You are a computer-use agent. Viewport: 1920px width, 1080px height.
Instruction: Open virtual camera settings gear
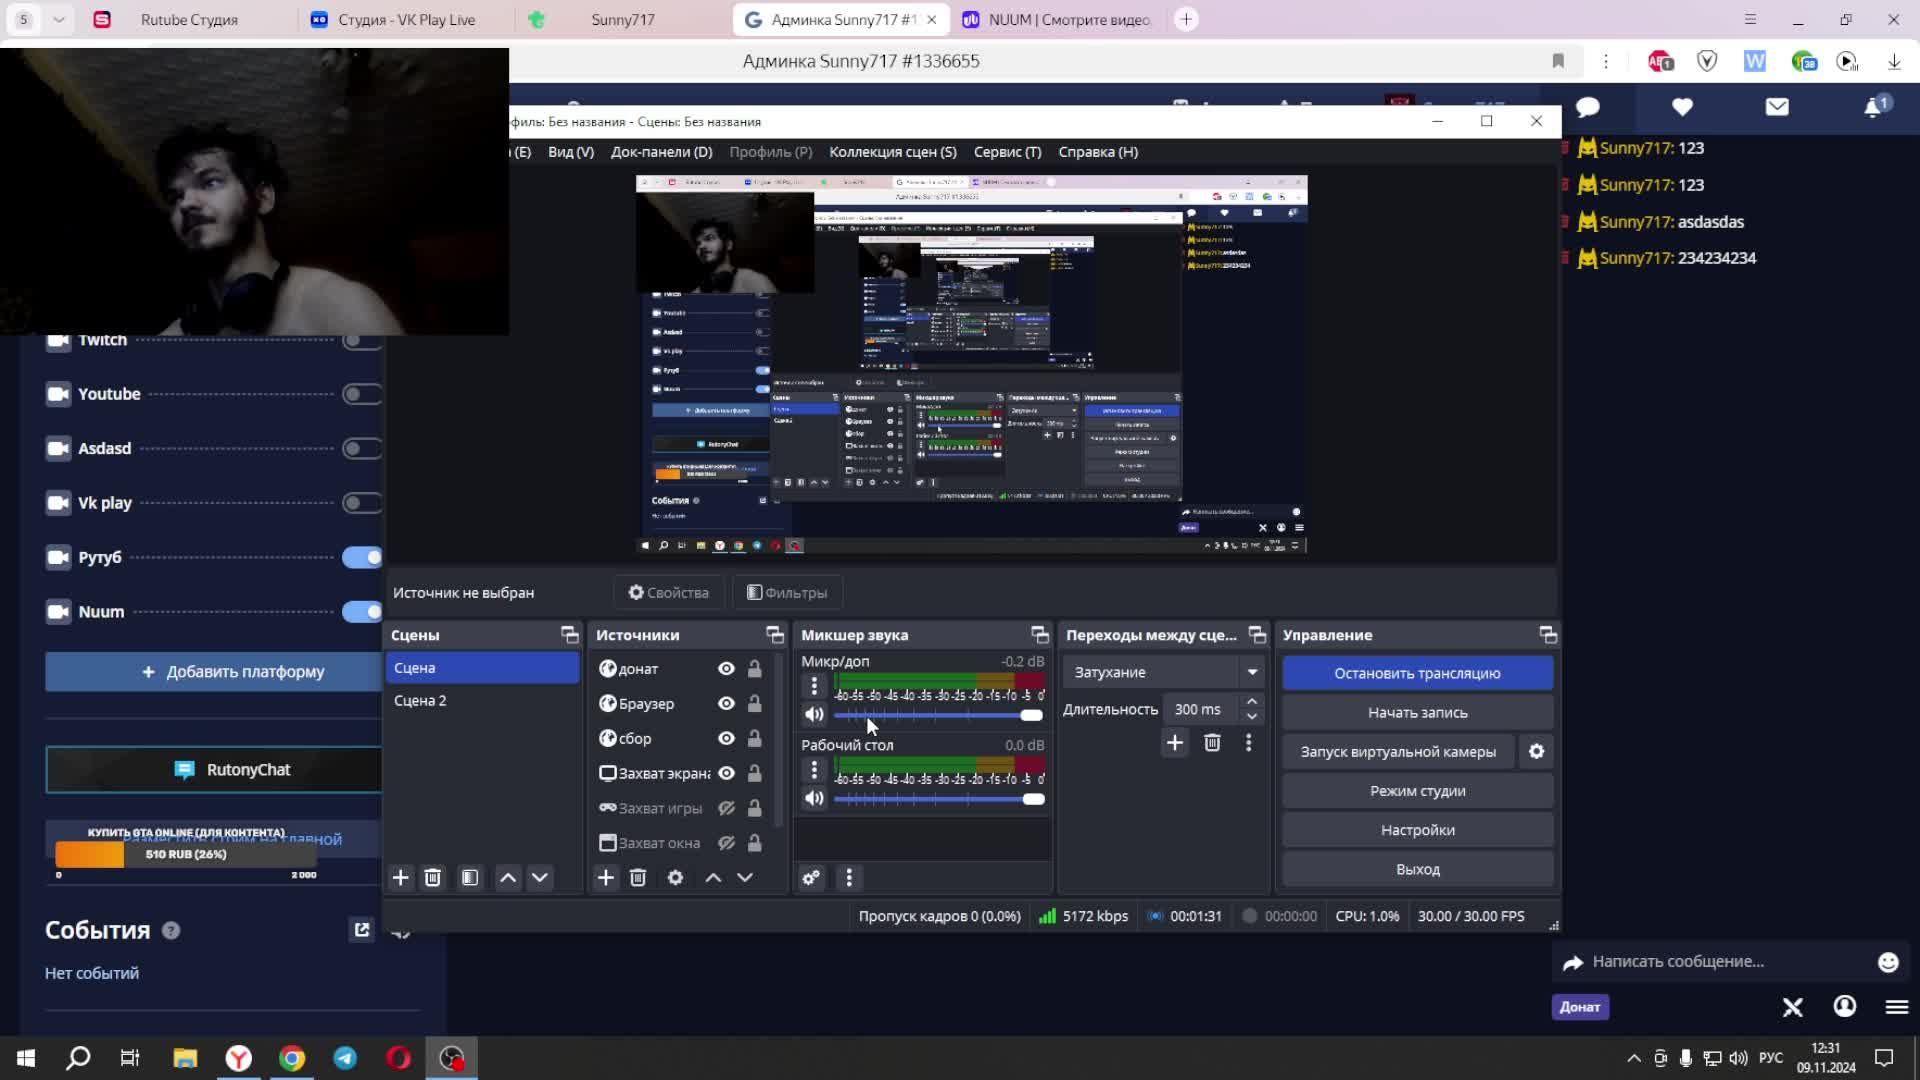(x=1537, y=752)
